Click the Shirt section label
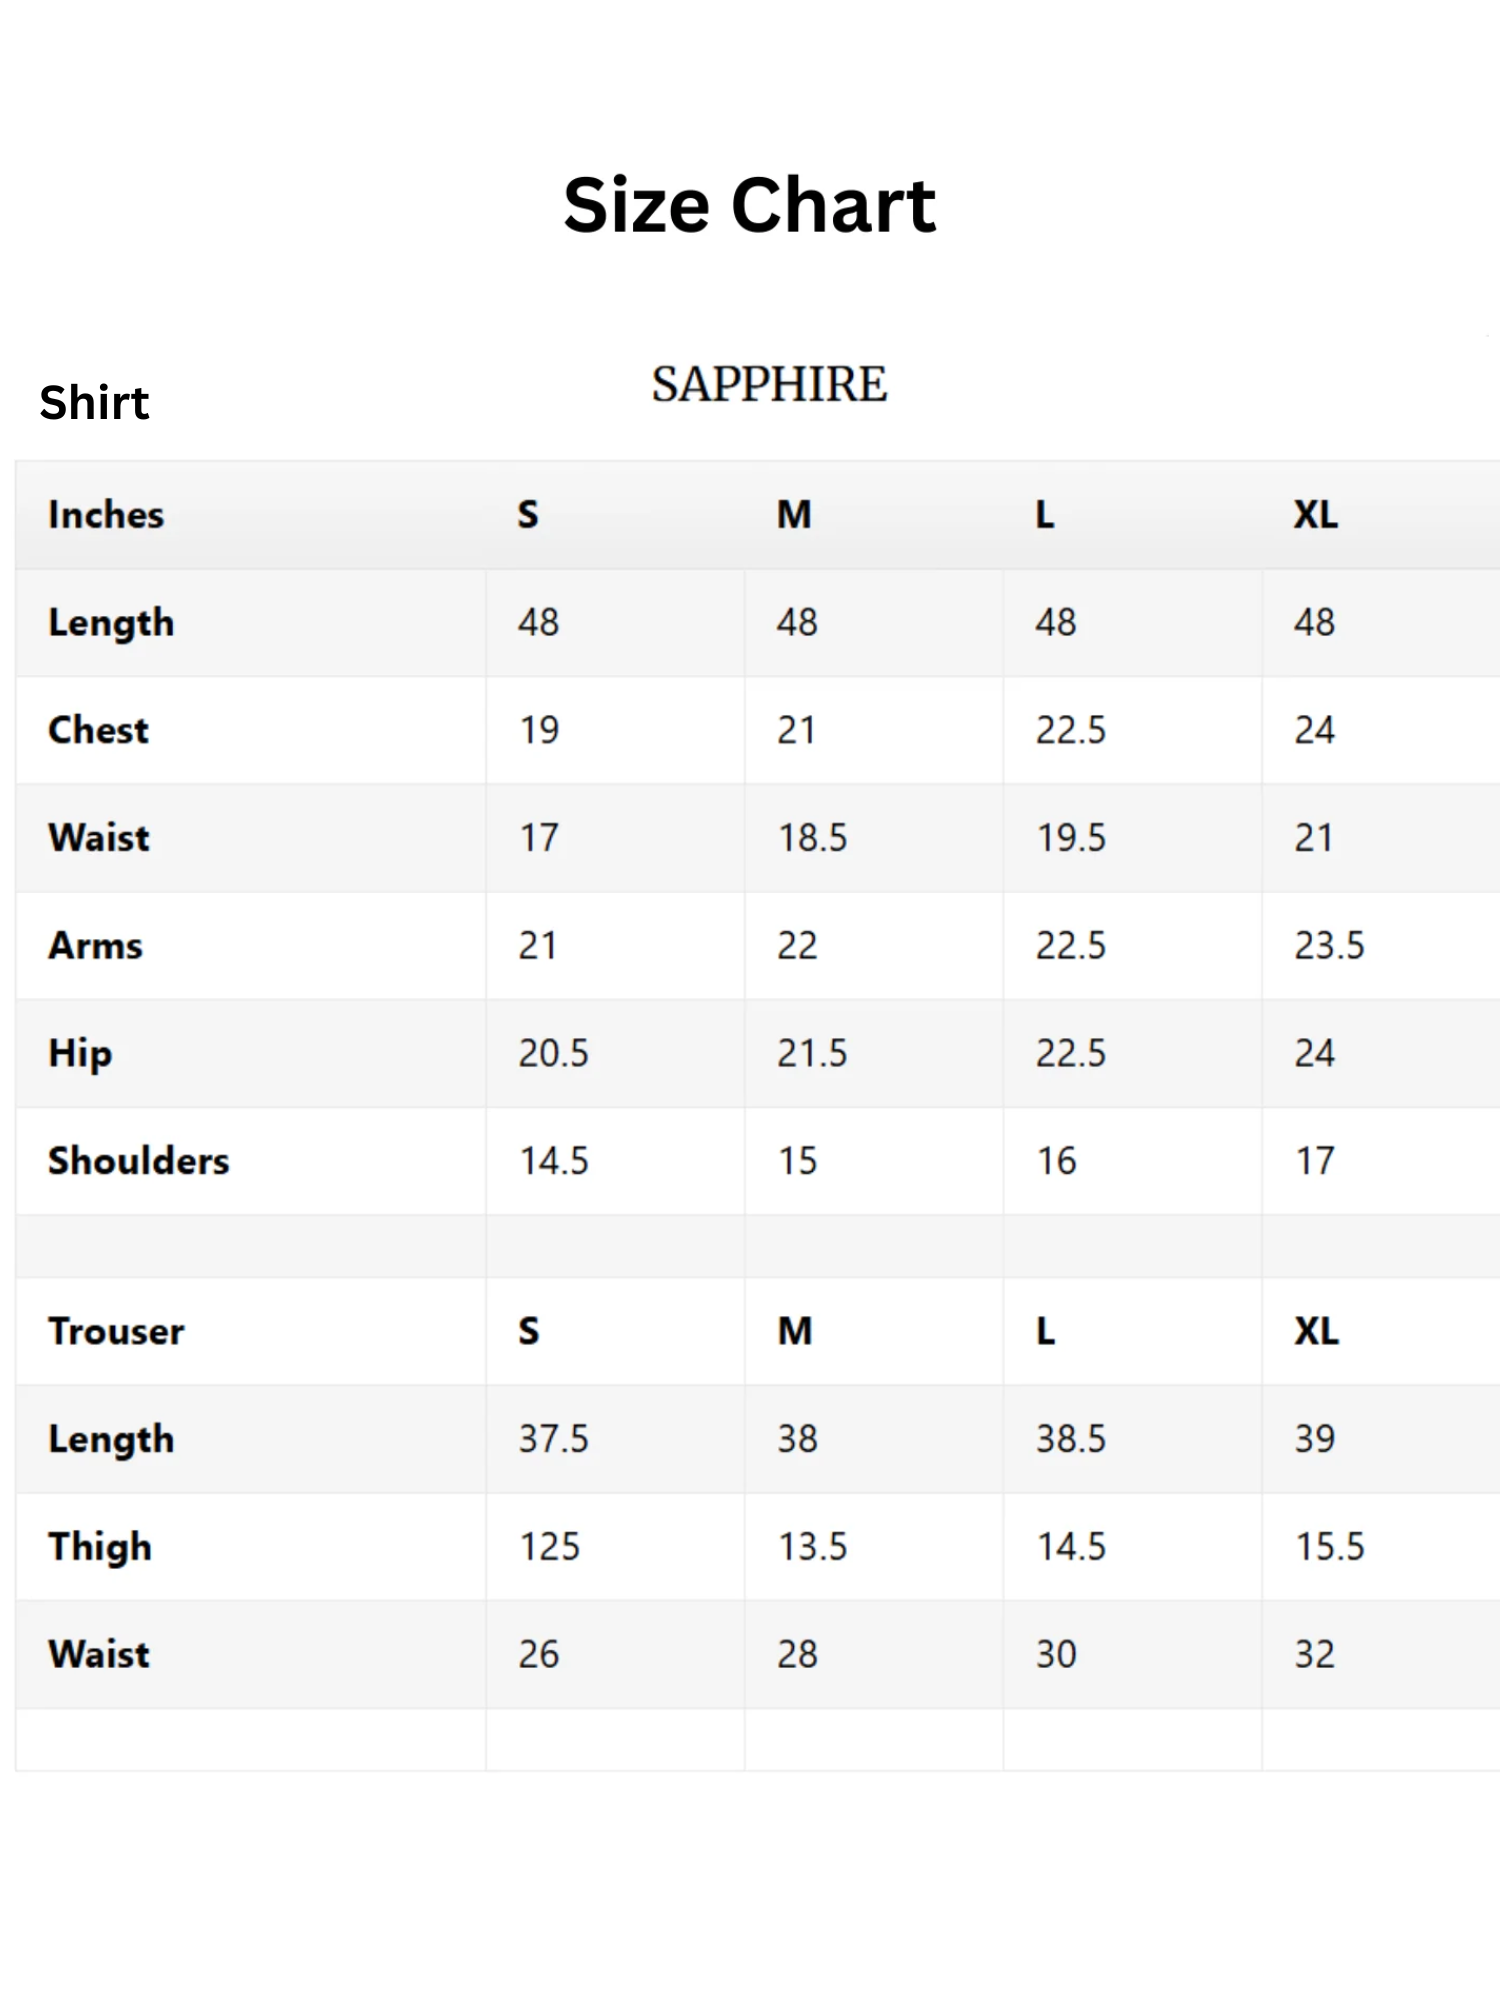This screenshot has height=2000, width=1500. (94, 402)
